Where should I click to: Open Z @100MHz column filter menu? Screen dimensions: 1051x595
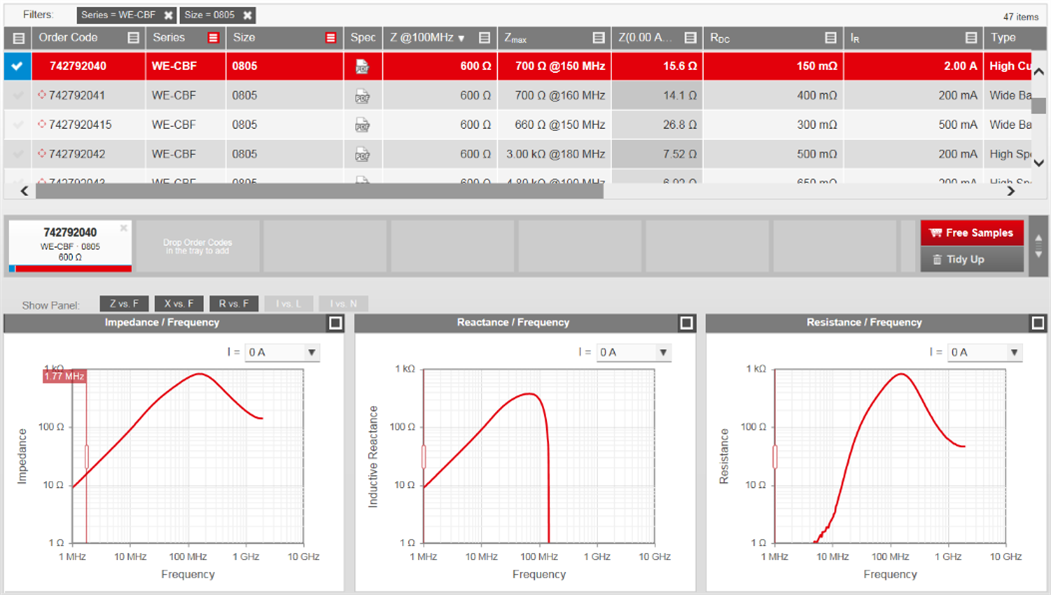coord(485,38)
